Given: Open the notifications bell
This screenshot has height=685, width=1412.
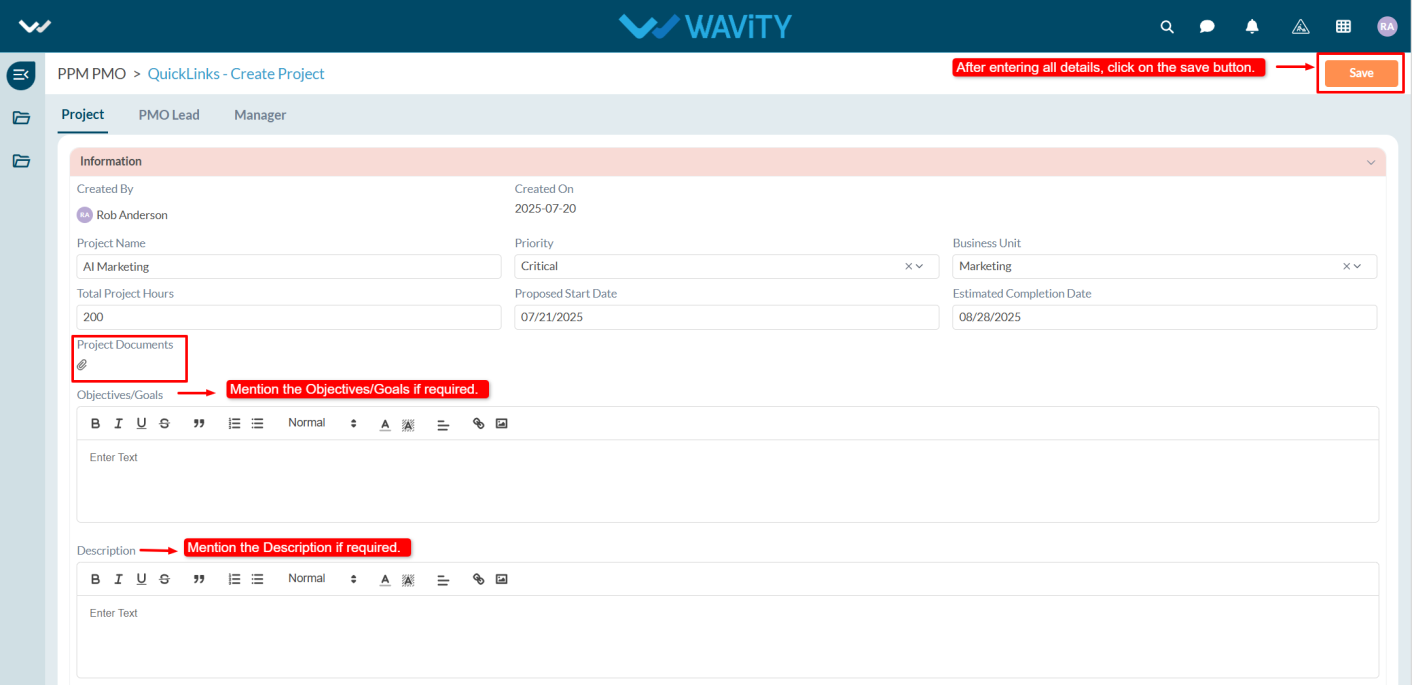Looking at the screenshot, I should tap(1252, 27).
